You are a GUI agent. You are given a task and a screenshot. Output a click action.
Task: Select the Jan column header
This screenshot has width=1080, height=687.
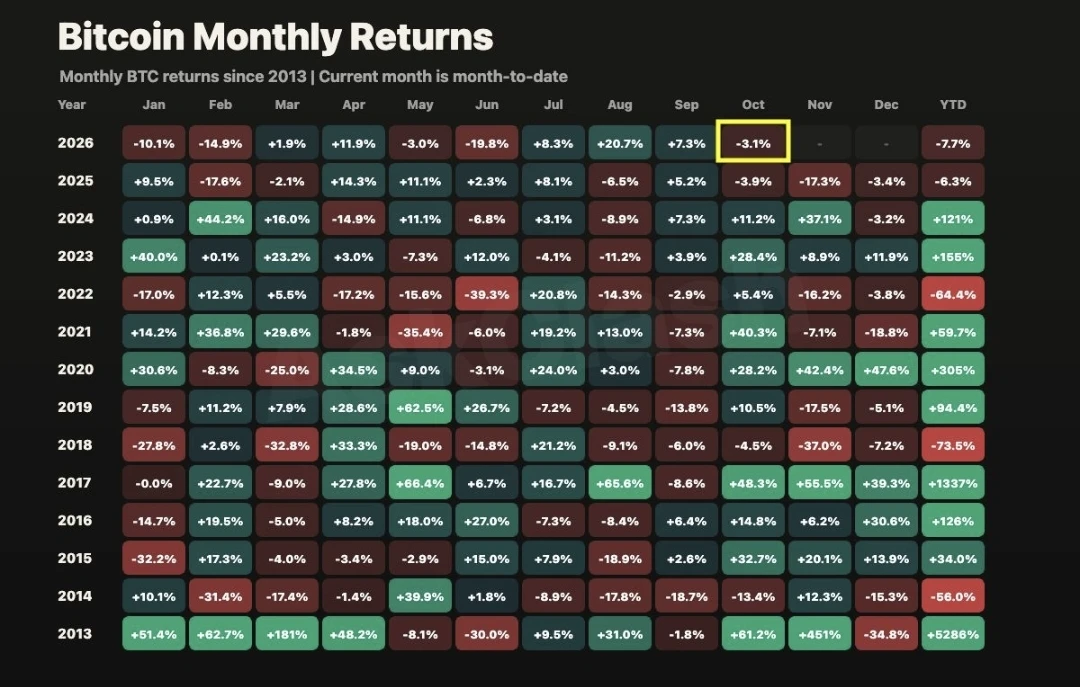(x=154, y=105)
